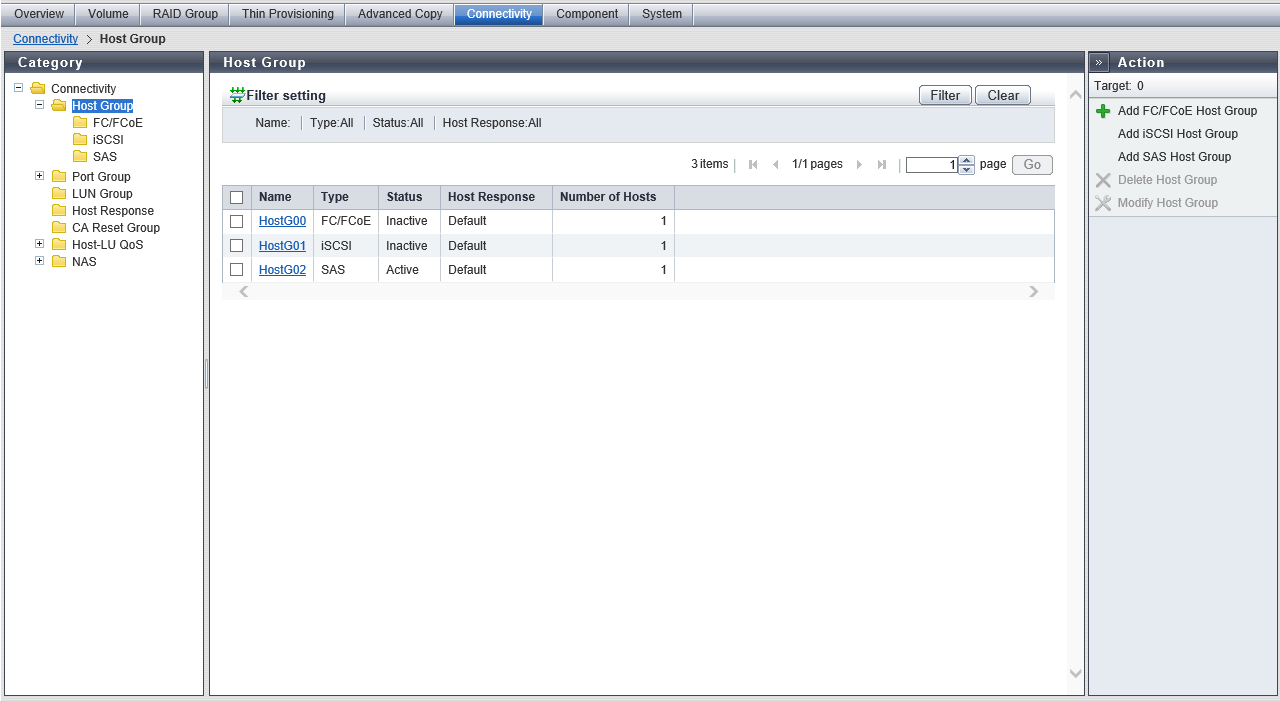Toggle the select-all checkbox in the table header
This screenshot has height=701, width=1280.
click(x=237, y=198)
